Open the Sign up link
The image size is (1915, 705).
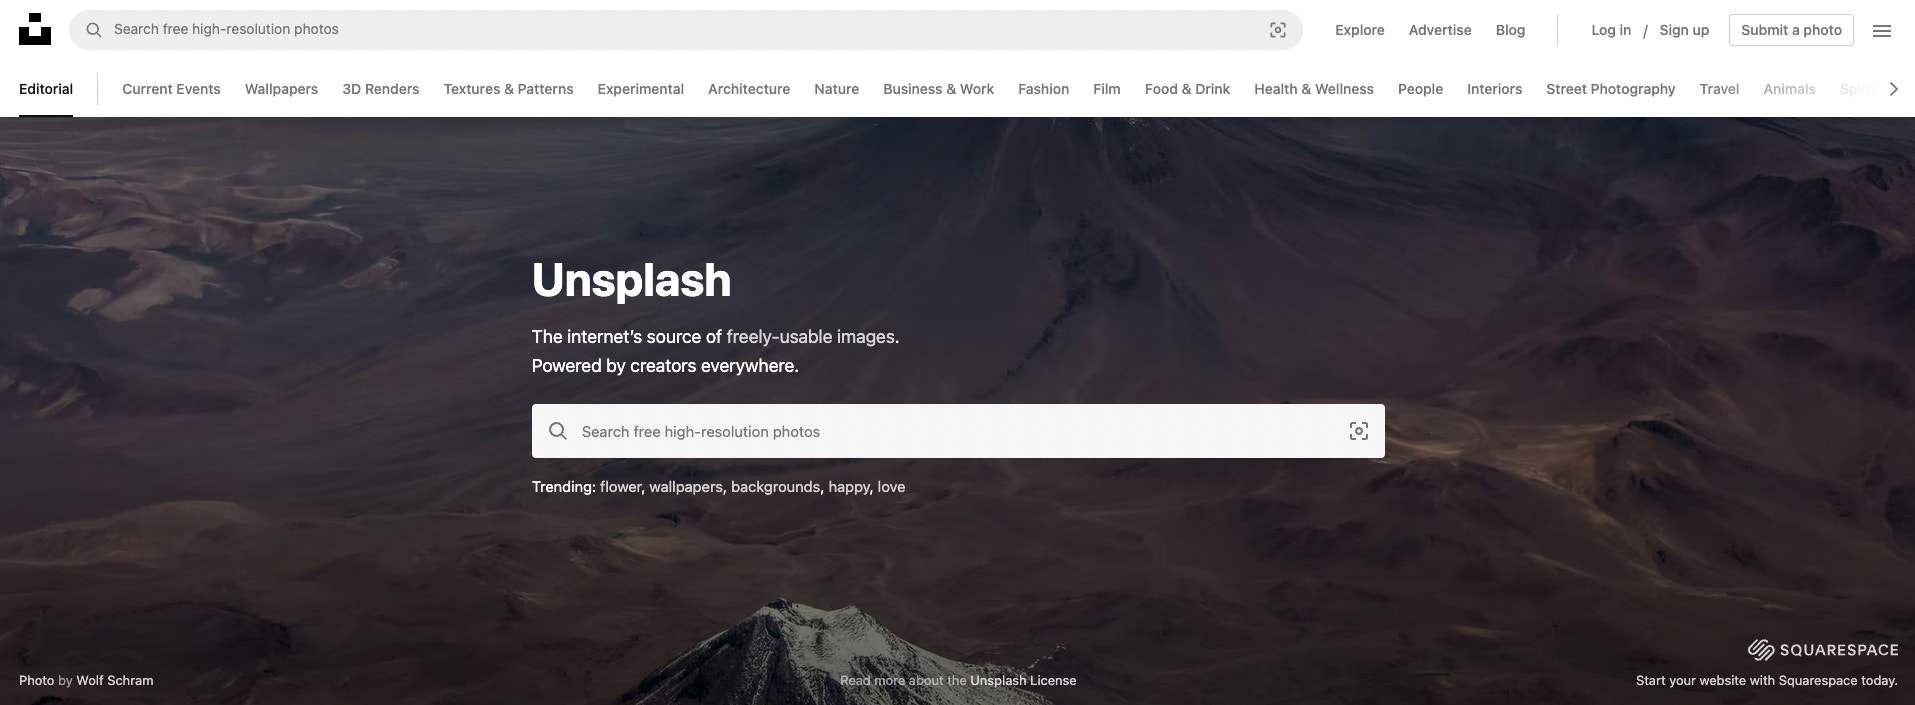(1683, 30)
